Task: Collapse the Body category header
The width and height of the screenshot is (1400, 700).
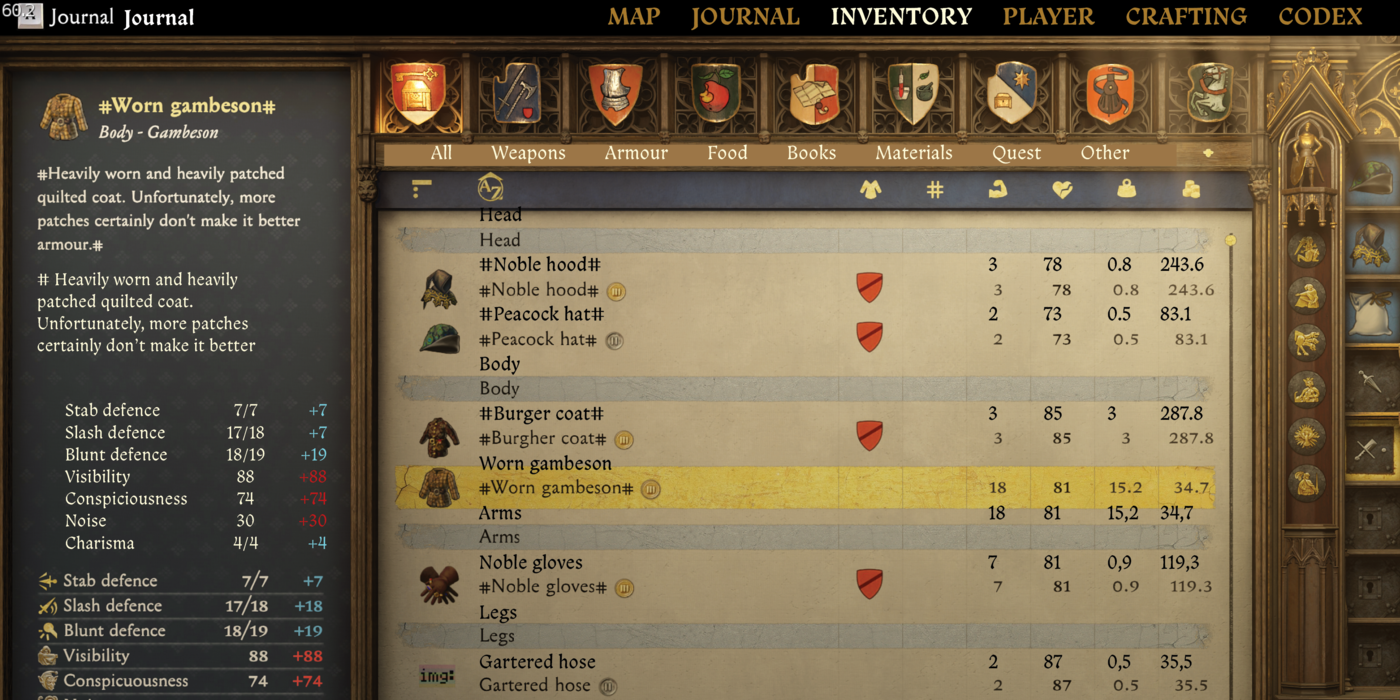Action: 805,388
